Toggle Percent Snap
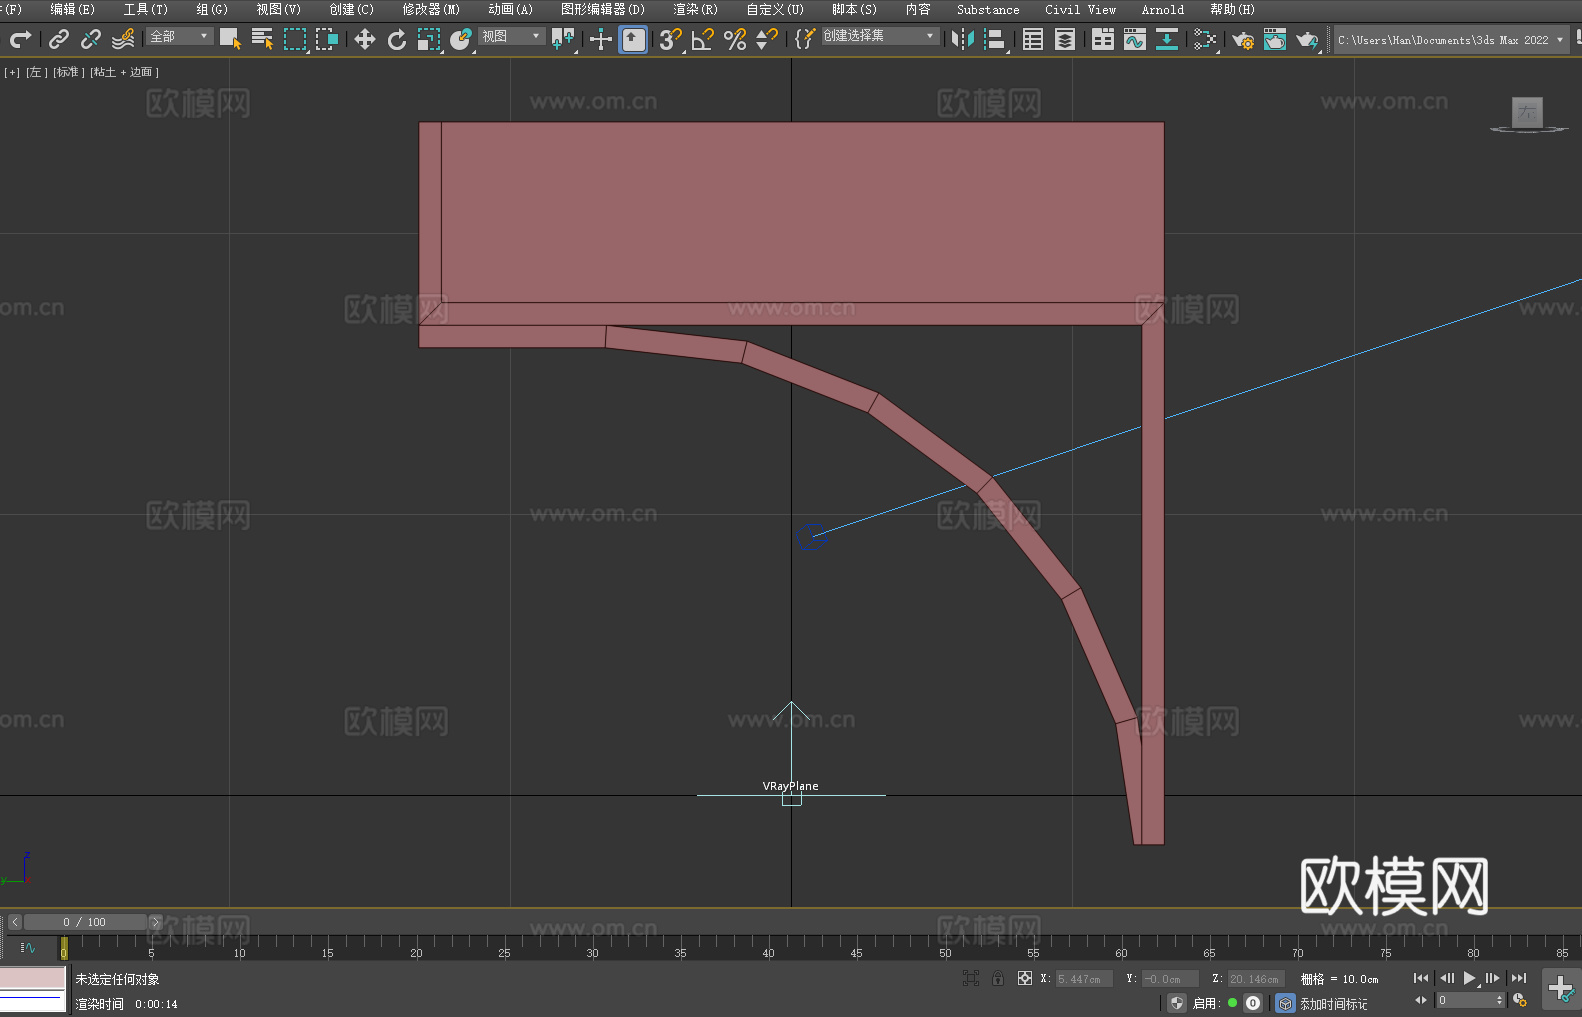The image size is (1582, 1017). click(x=735, y=39)
